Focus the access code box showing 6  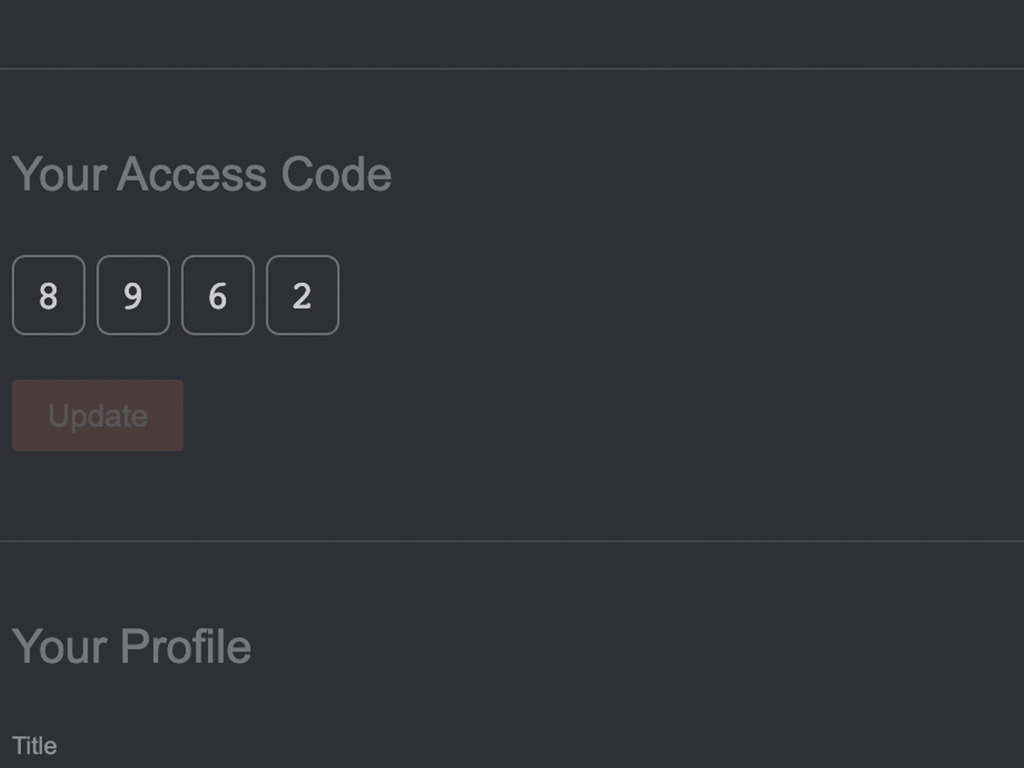point(218,295)
